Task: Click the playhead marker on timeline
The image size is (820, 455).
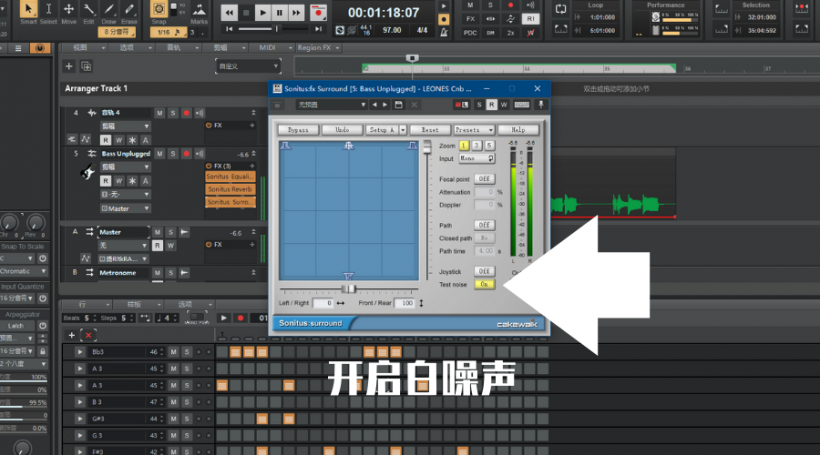Action: pos(412,58)
